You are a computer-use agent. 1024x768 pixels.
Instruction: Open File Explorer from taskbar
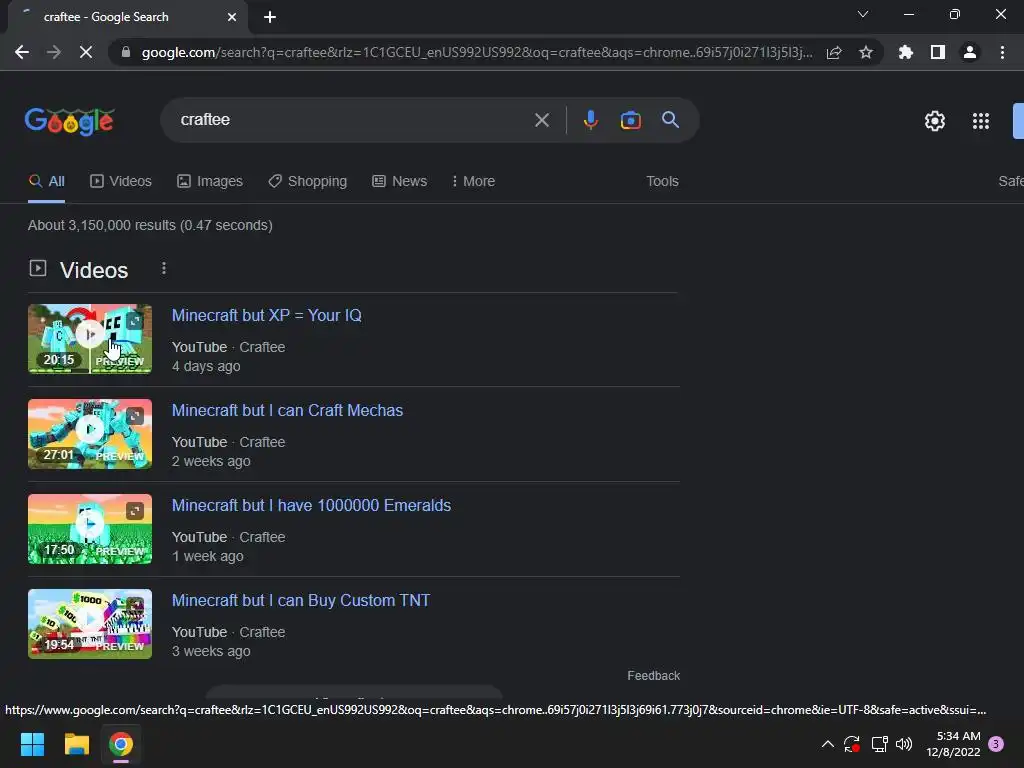76,744
